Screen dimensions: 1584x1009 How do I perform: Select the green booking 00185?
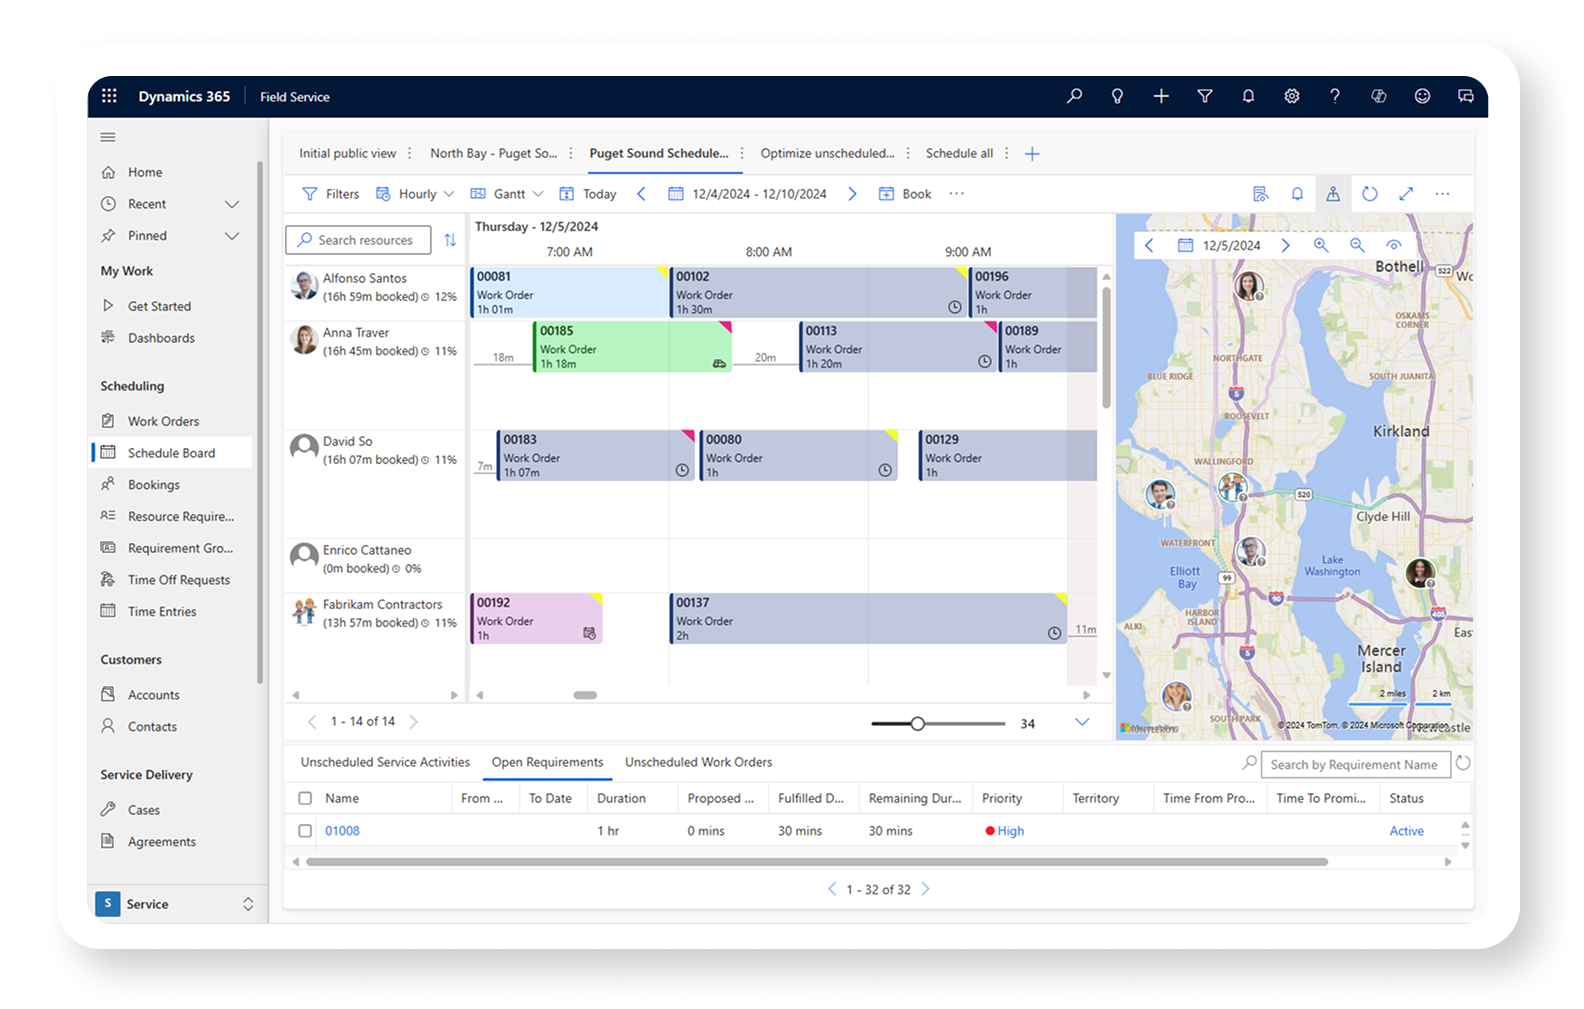pos(633,347)
